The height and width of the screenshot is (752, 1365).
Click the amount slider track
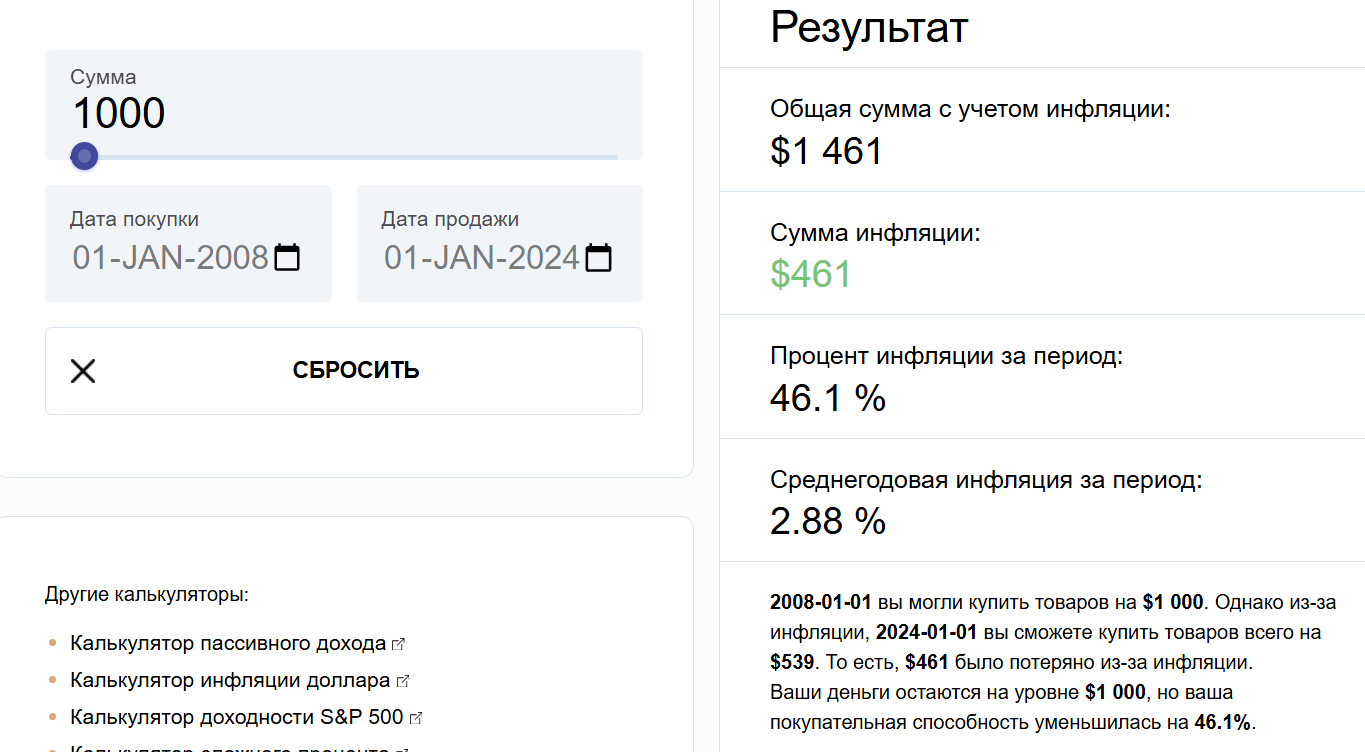pyautogui.click(x=344, y=157)
